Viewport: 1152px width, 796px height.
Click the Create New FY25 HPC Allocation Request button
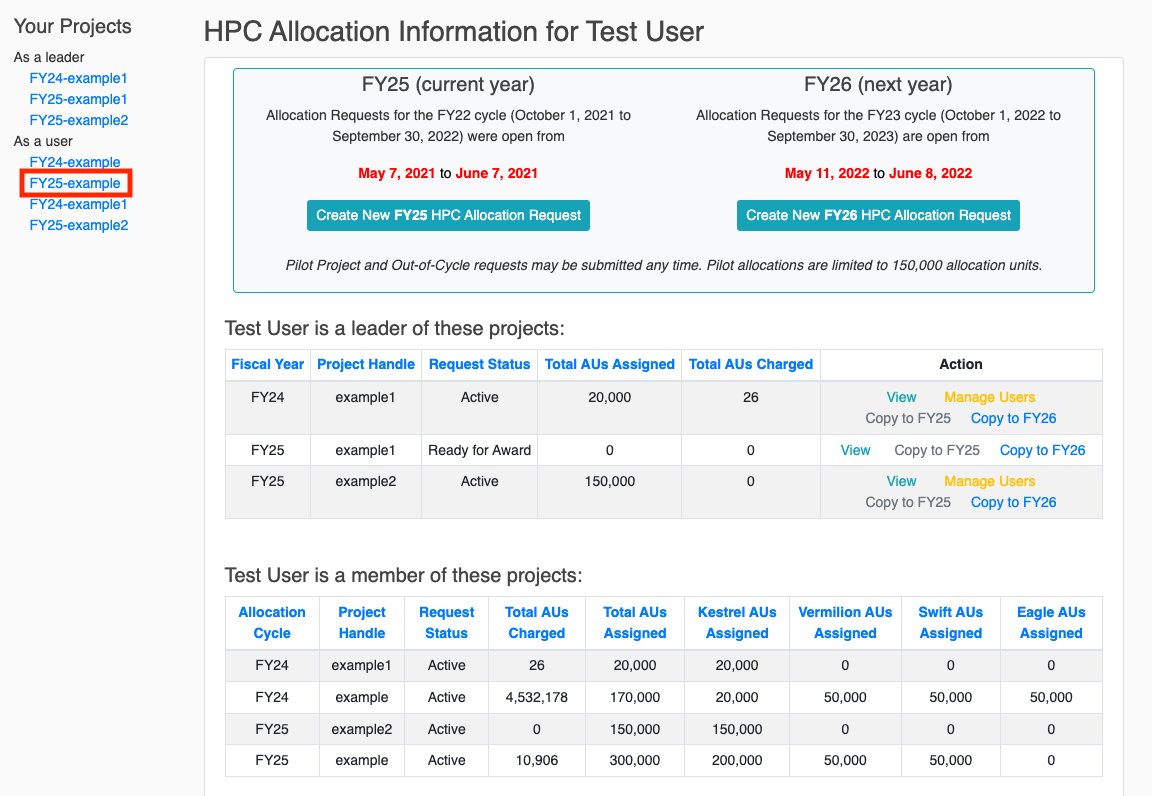click(x=448, y=215)
